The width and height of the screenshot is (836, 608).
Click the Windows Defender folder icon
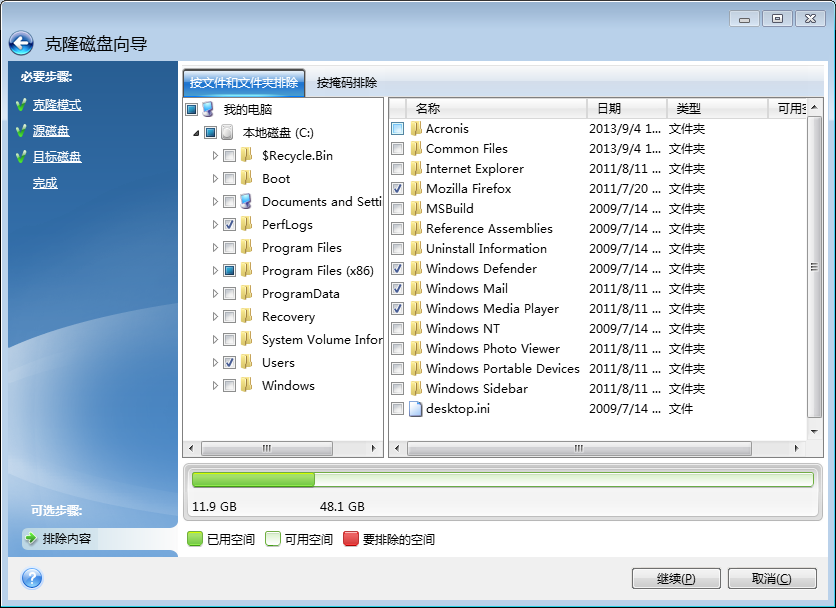point(416,268)
